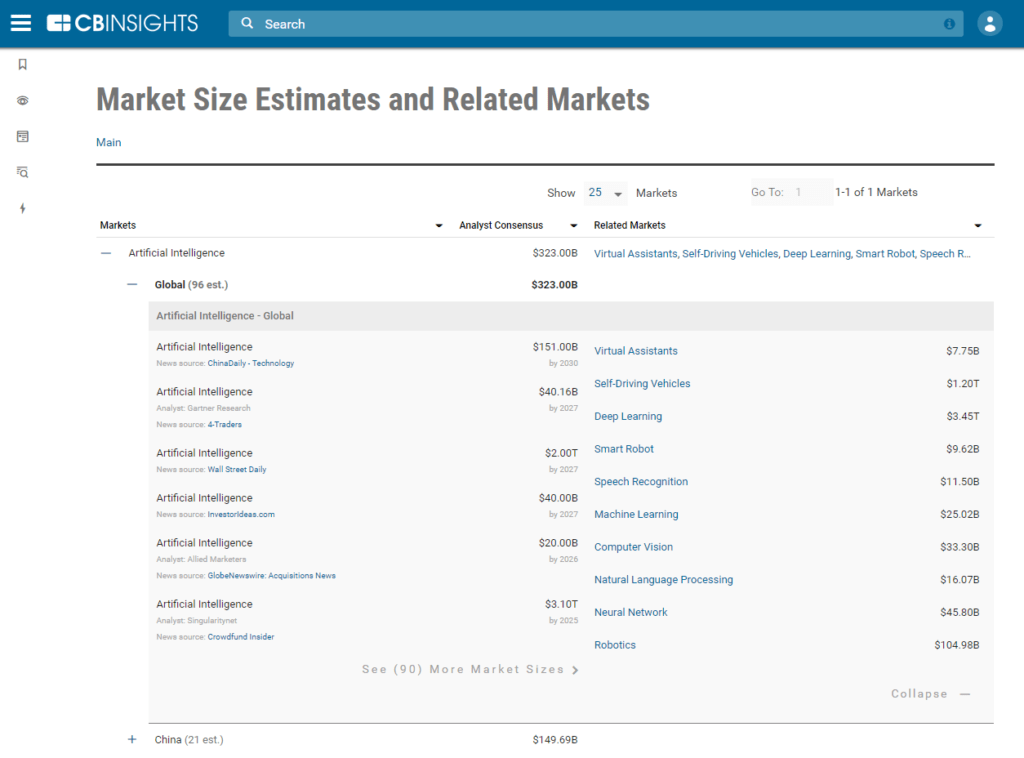Viewport: 1024px width, 758px height.
Task: Expand the China (21 est.) row
Action: coord(132,739)
